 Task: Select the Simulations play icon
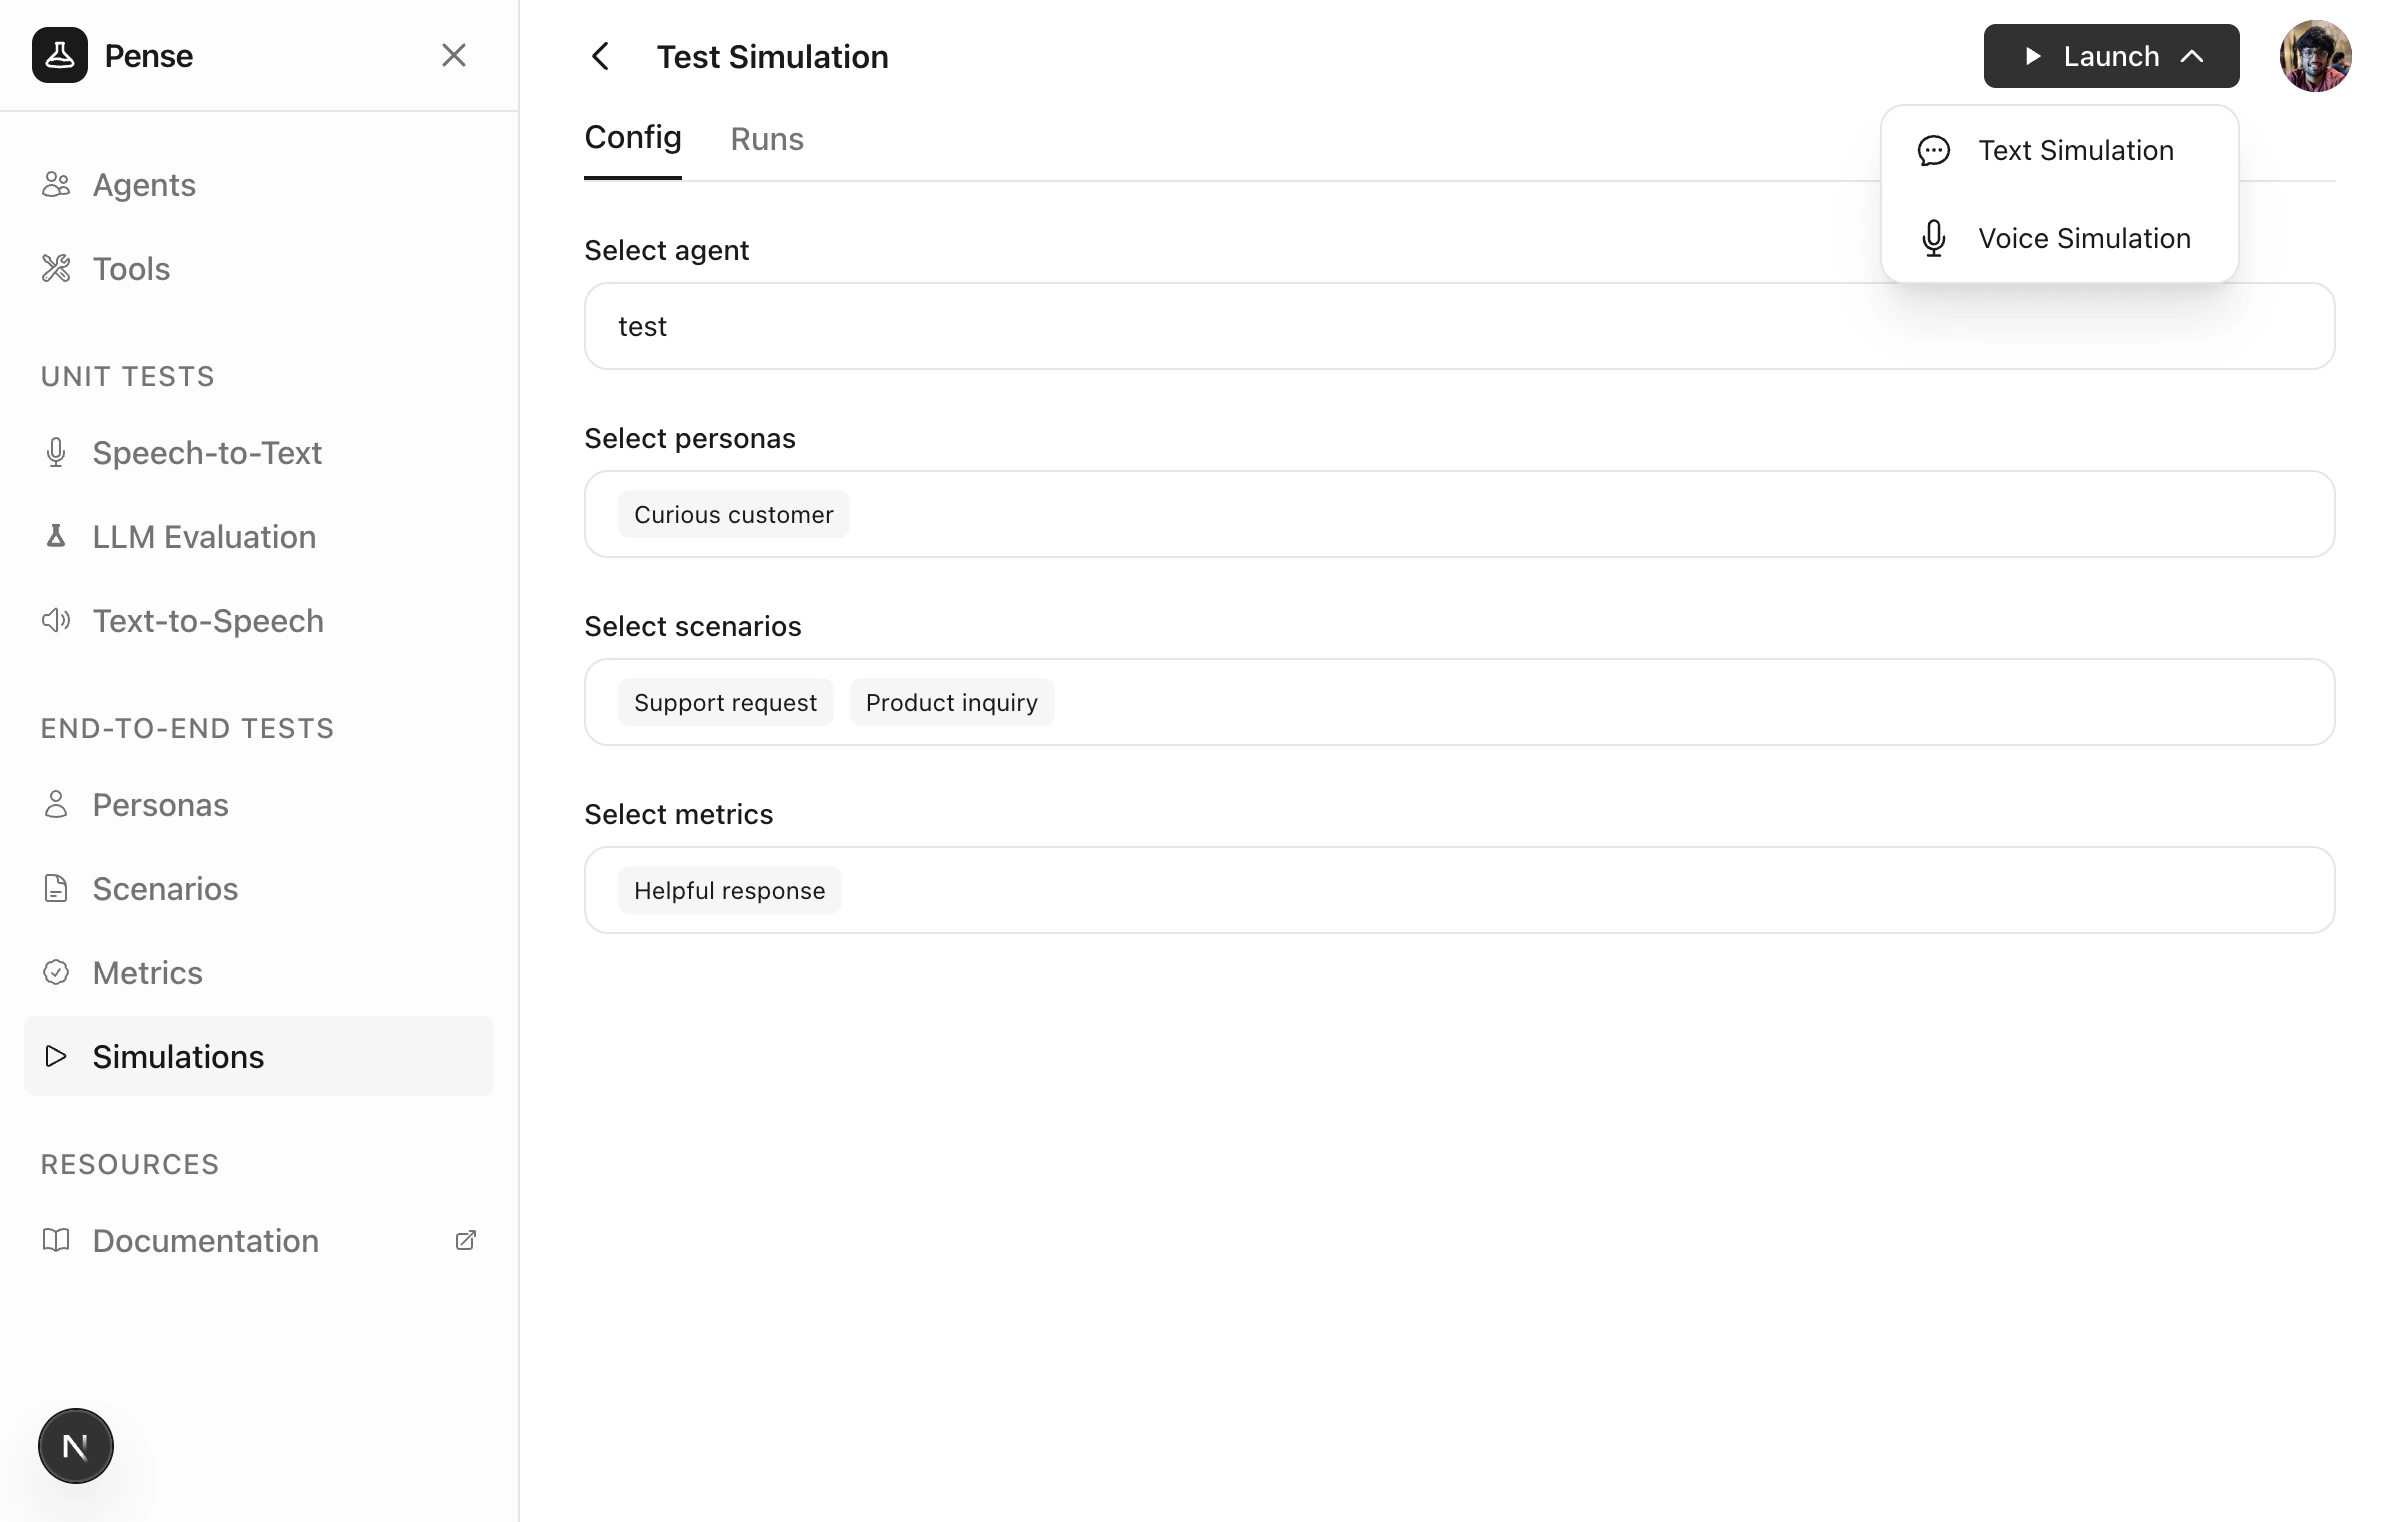(56, 1056)
